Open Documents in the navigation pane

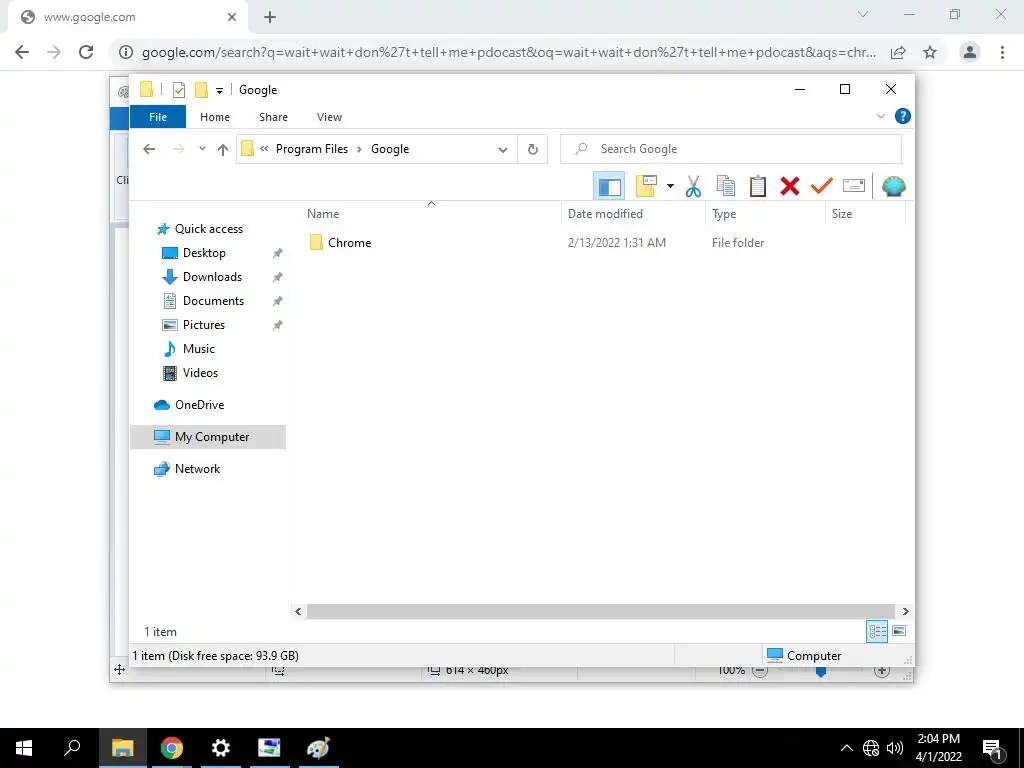213,301
